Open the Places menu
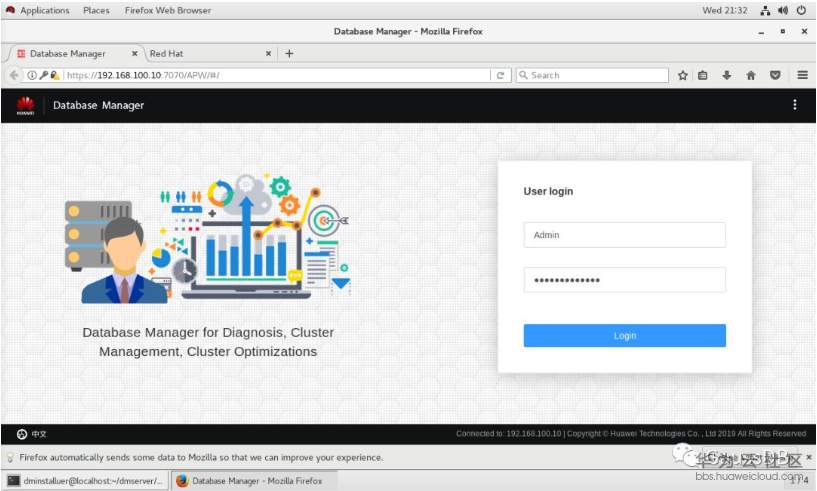The width and height of the screenshot is (817, 491). point(96,10)
